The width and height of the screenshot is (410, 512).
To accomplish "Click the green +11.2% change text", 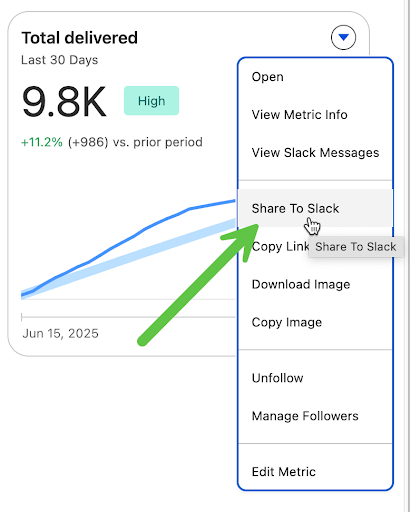I will coord(42,142).
